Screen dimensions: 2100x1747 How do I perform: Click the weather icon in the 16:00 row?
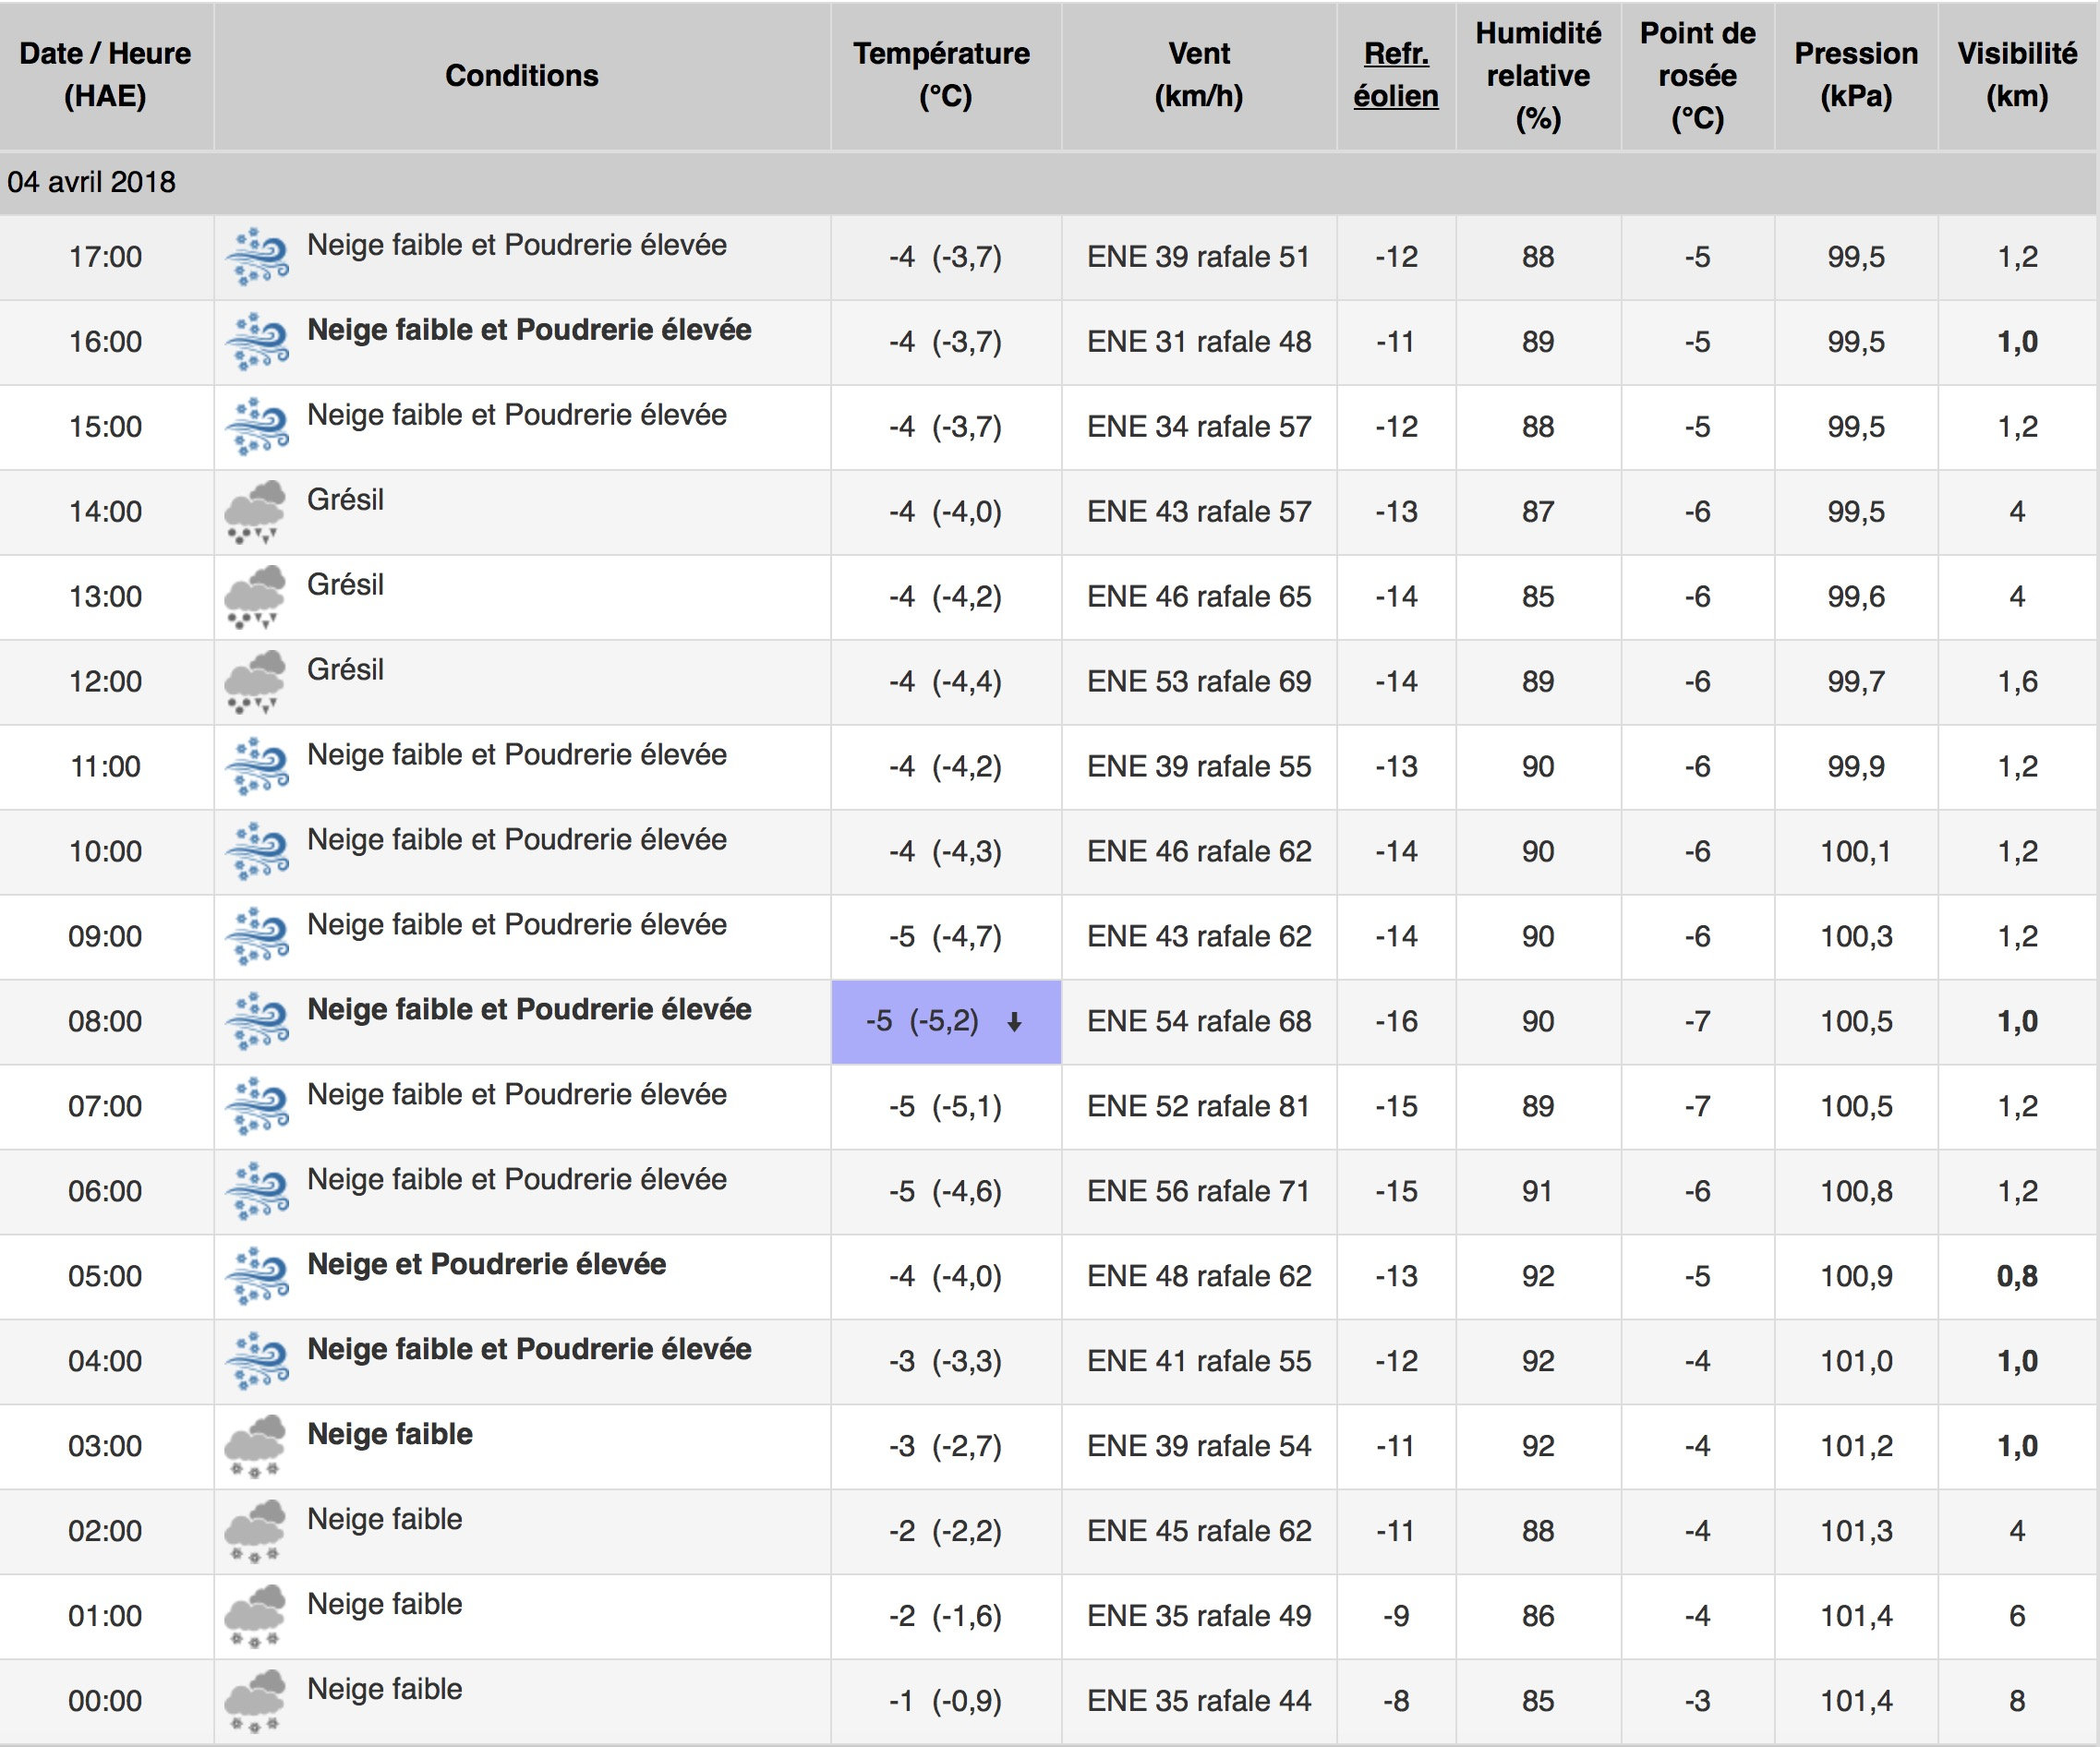click(x=257, y=342)
